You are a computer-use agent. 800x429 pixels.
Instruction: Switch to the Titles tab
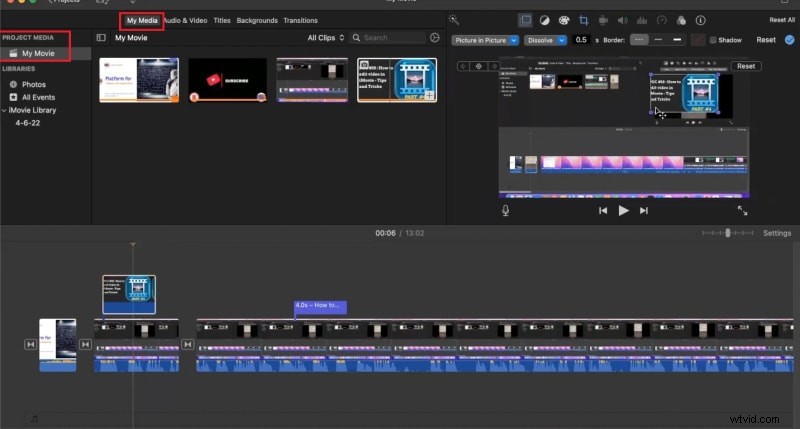pyautogui.click(x=222, y=20)
